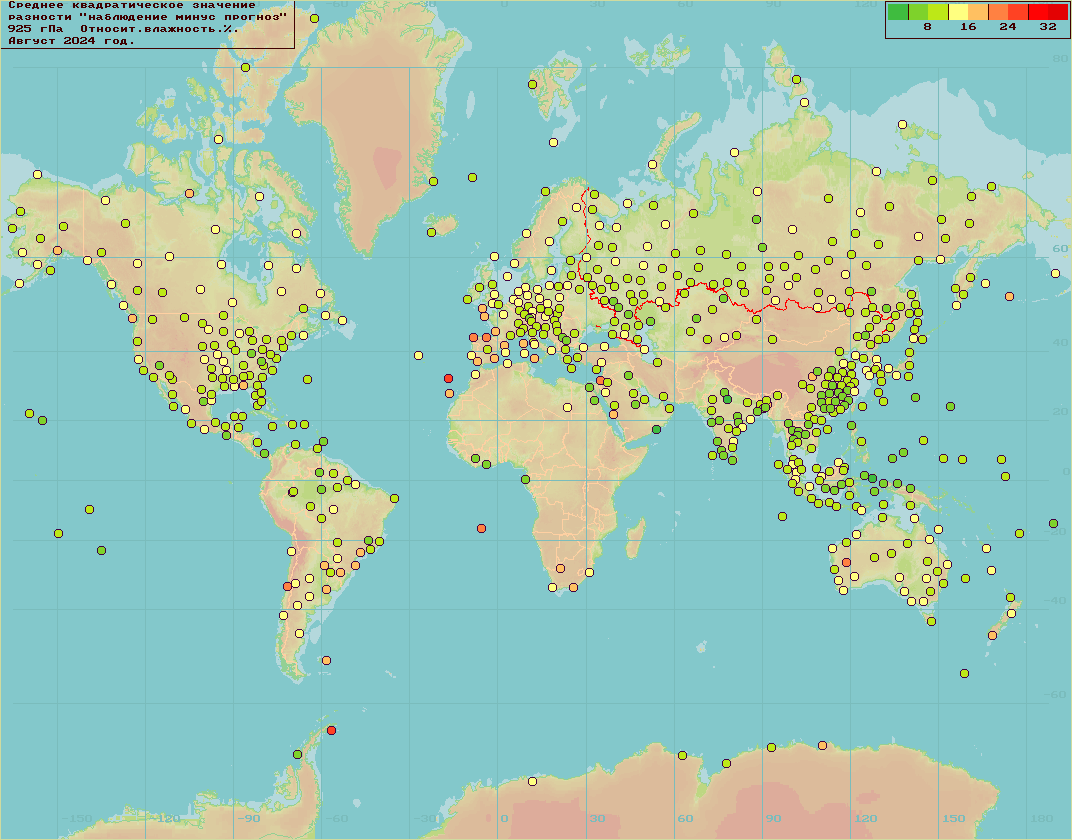Select the pale yellow marker on Antarctica's coast

(533, 781)
